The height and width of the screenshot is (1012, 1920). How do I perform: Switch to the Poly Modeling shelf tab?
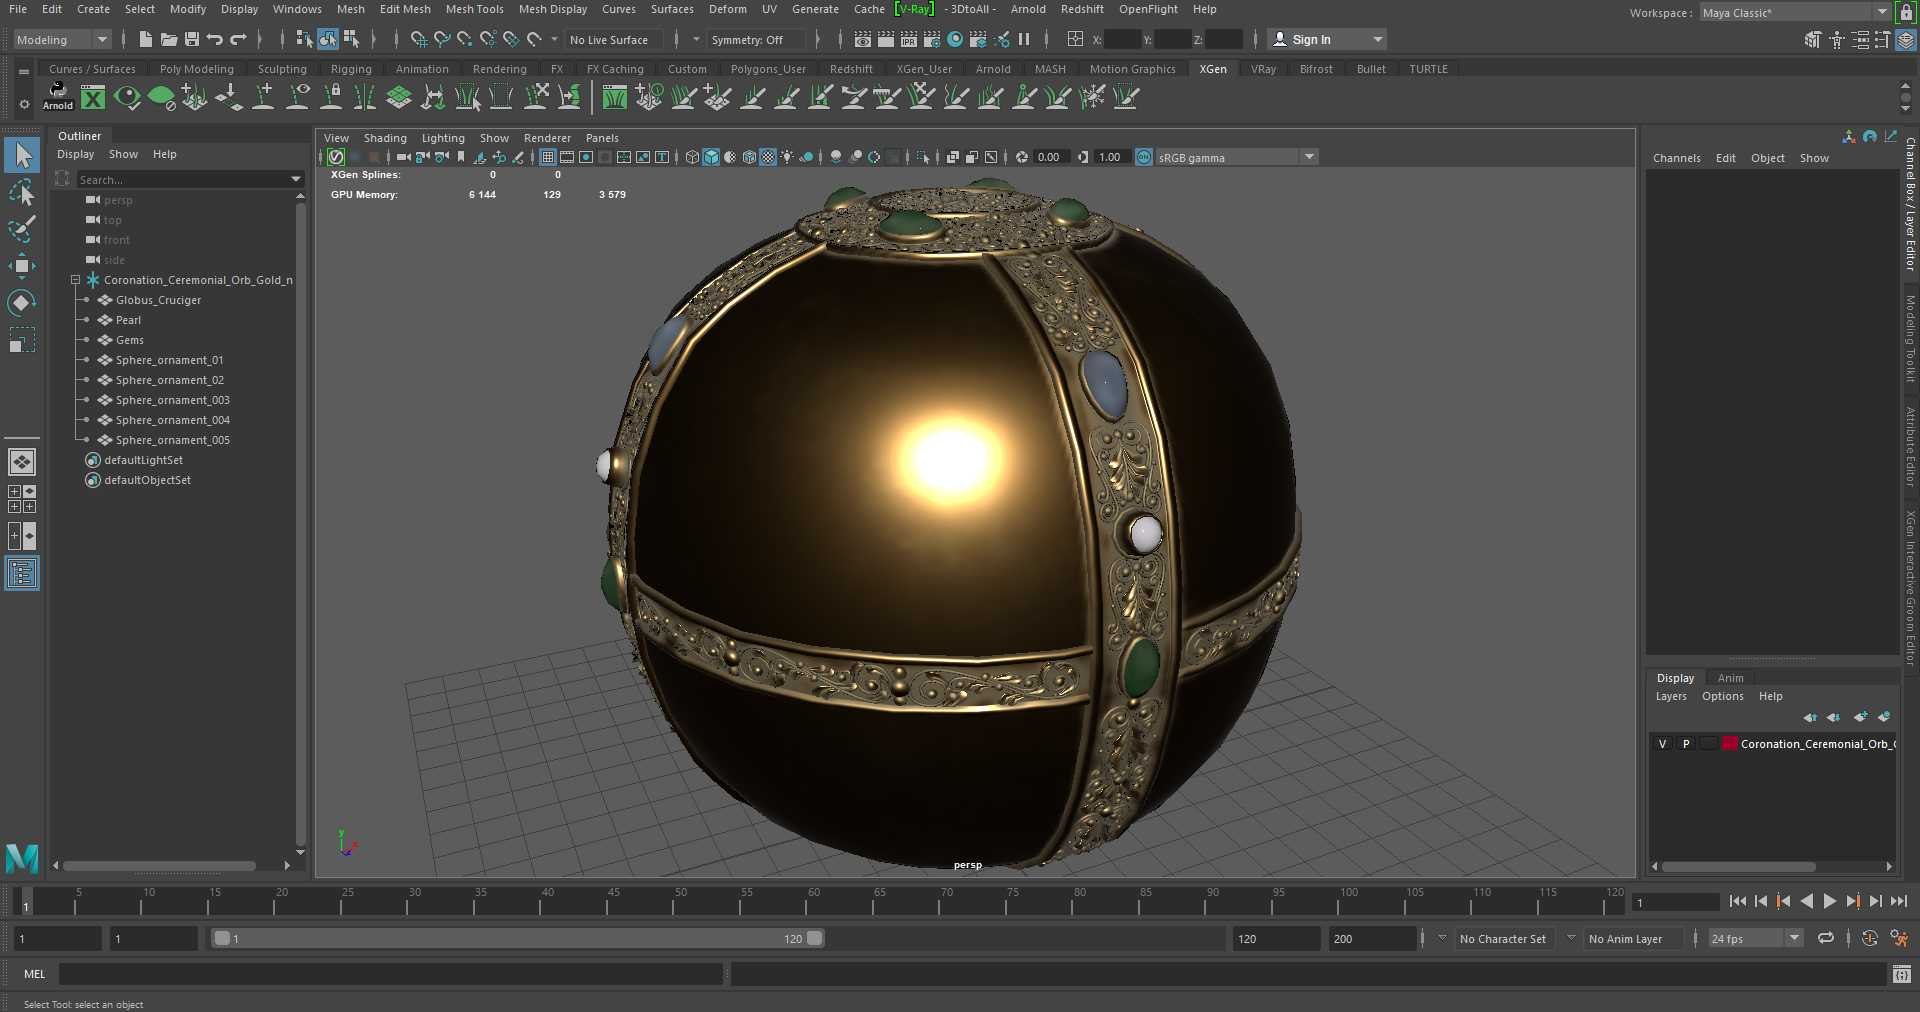pyautogui.click(x=197, y=69)
